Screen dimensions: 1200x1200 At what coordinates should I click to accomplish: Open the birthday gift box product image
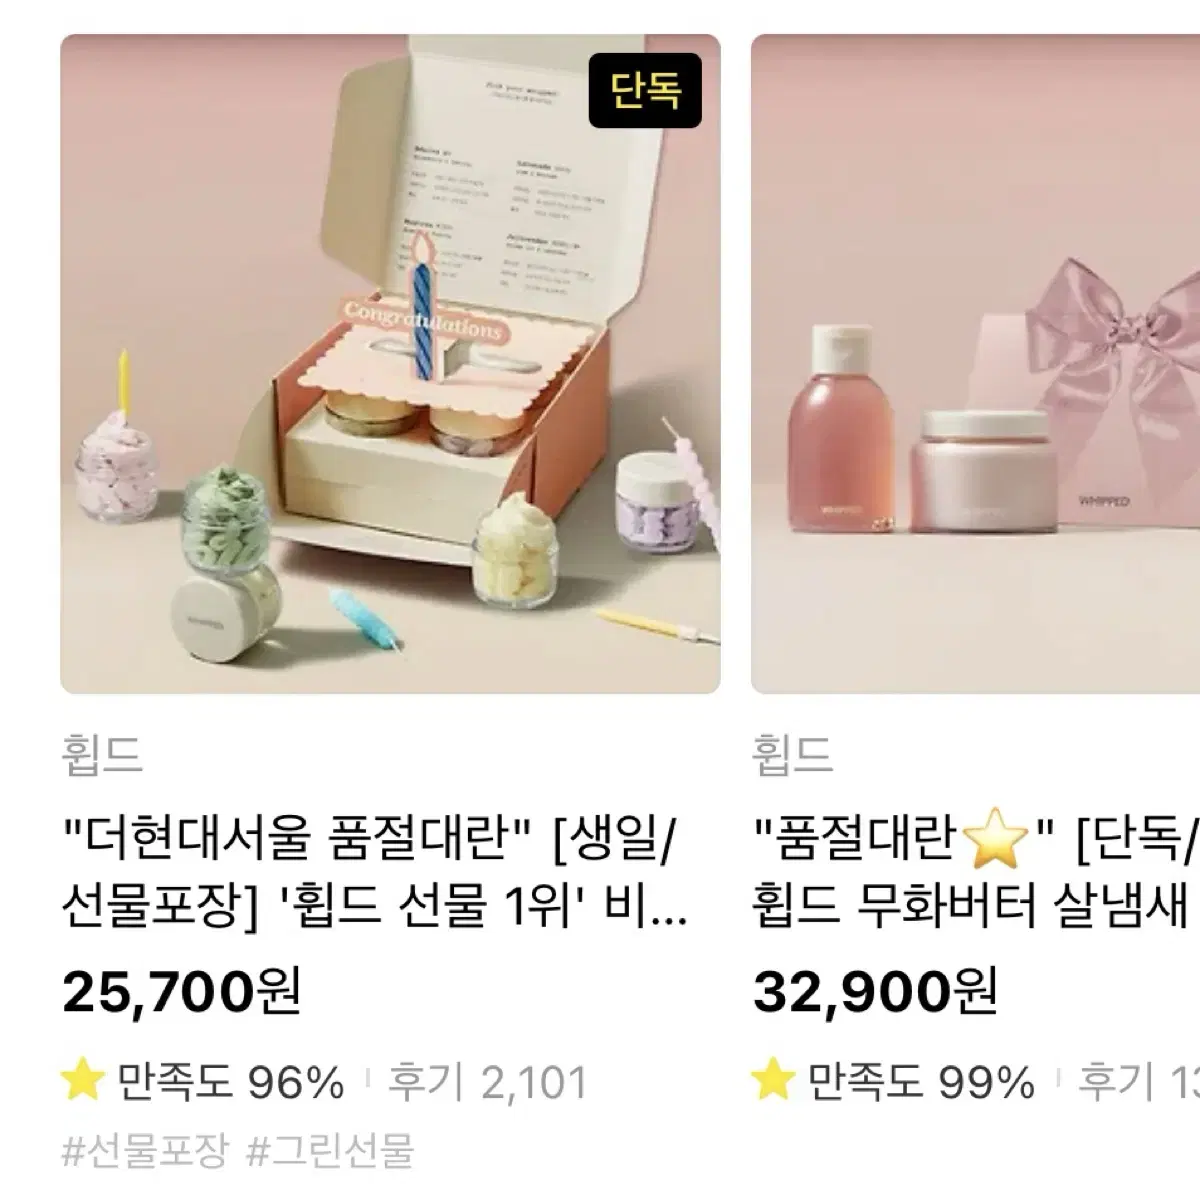(x=390, y=364)
